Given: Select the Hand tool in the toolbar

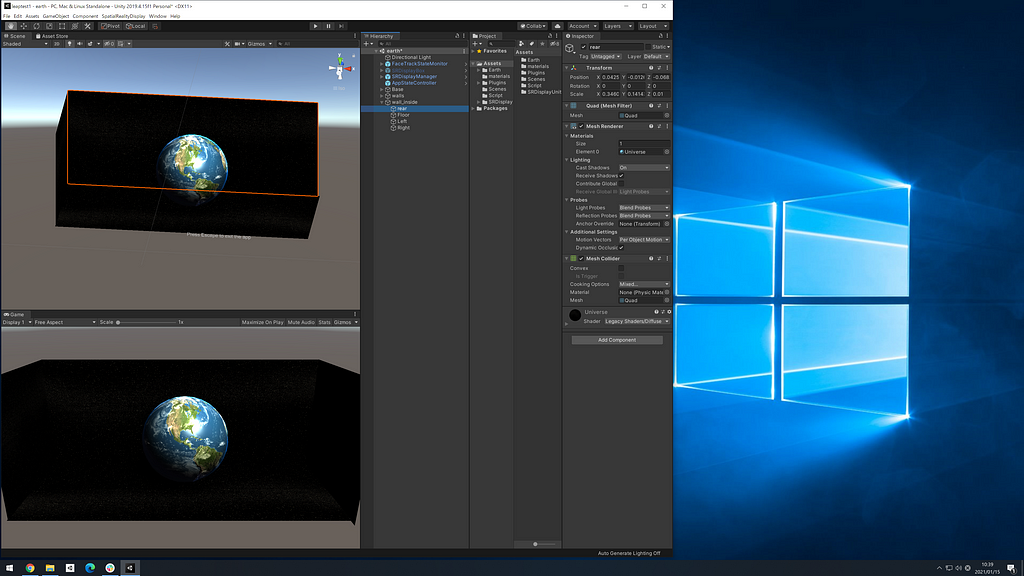Looking at the screenshot, I should click(x=10, y=26).
